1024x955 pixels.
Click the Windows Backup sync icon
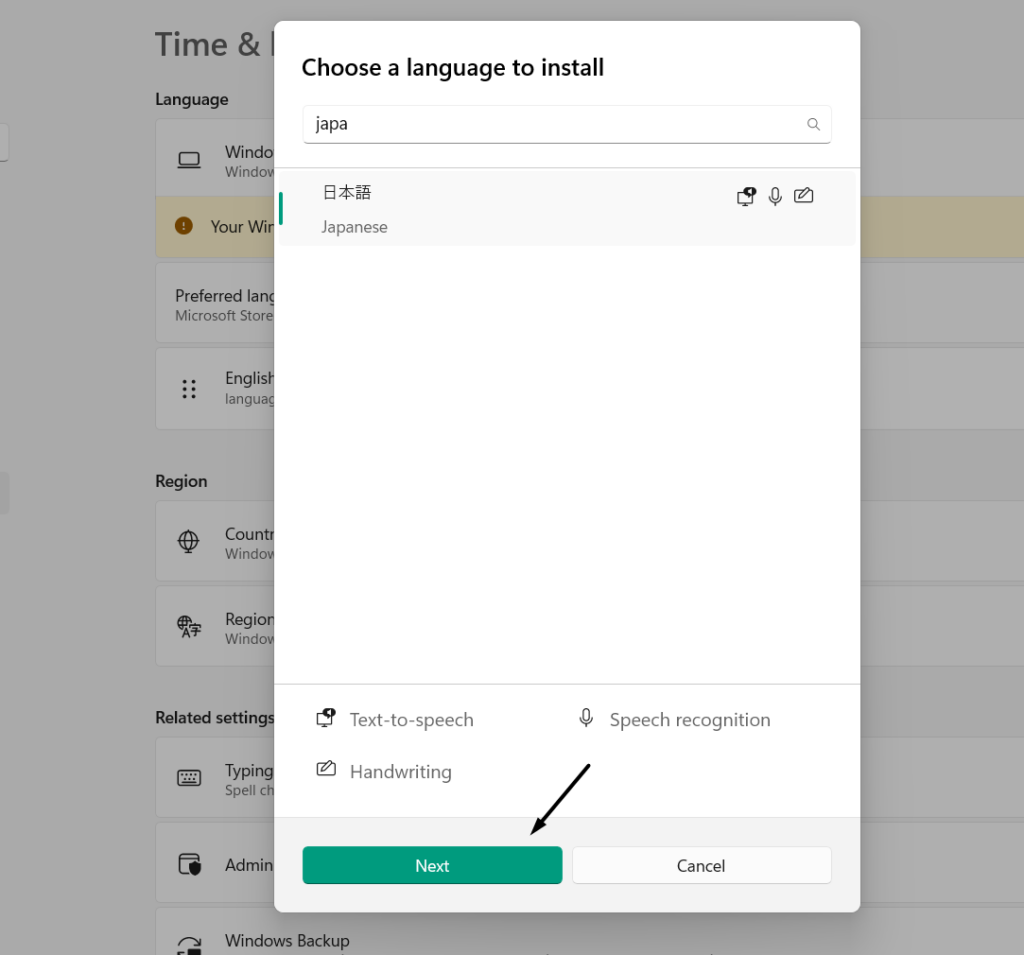[x=189, y=945]
